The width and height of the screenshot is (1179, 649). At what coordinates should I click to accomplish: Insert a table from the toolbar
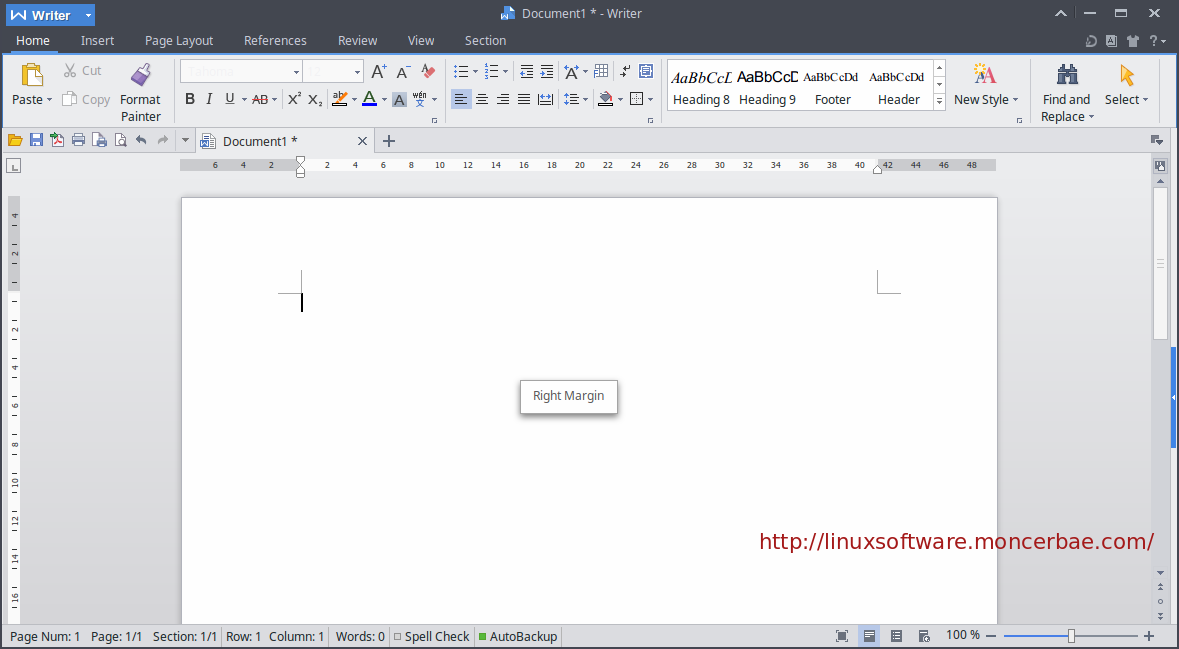click(601, 71)
